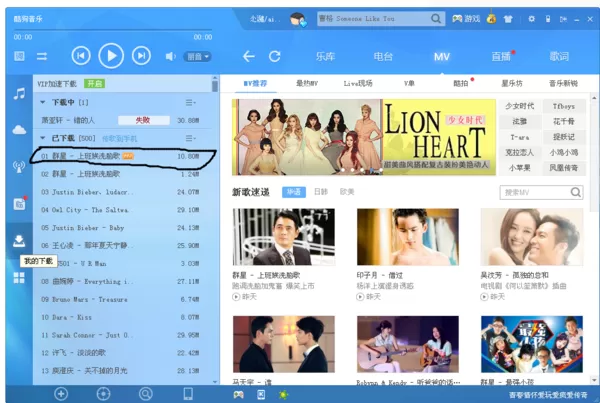
Task: Skip to the previous track
Action: click(x=81, y=56)
